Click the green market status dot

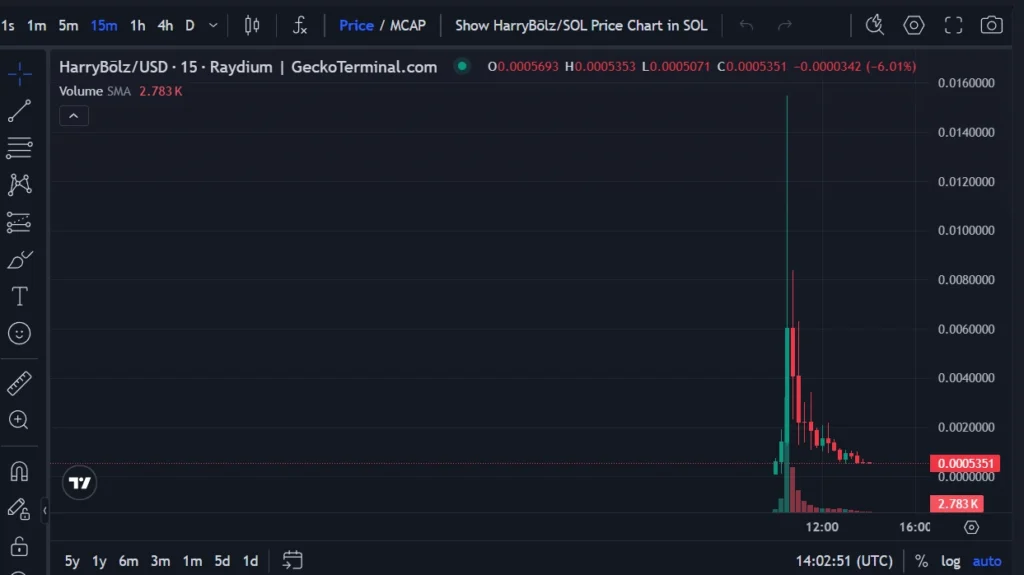pyautogui.click(x=462, y=66)
